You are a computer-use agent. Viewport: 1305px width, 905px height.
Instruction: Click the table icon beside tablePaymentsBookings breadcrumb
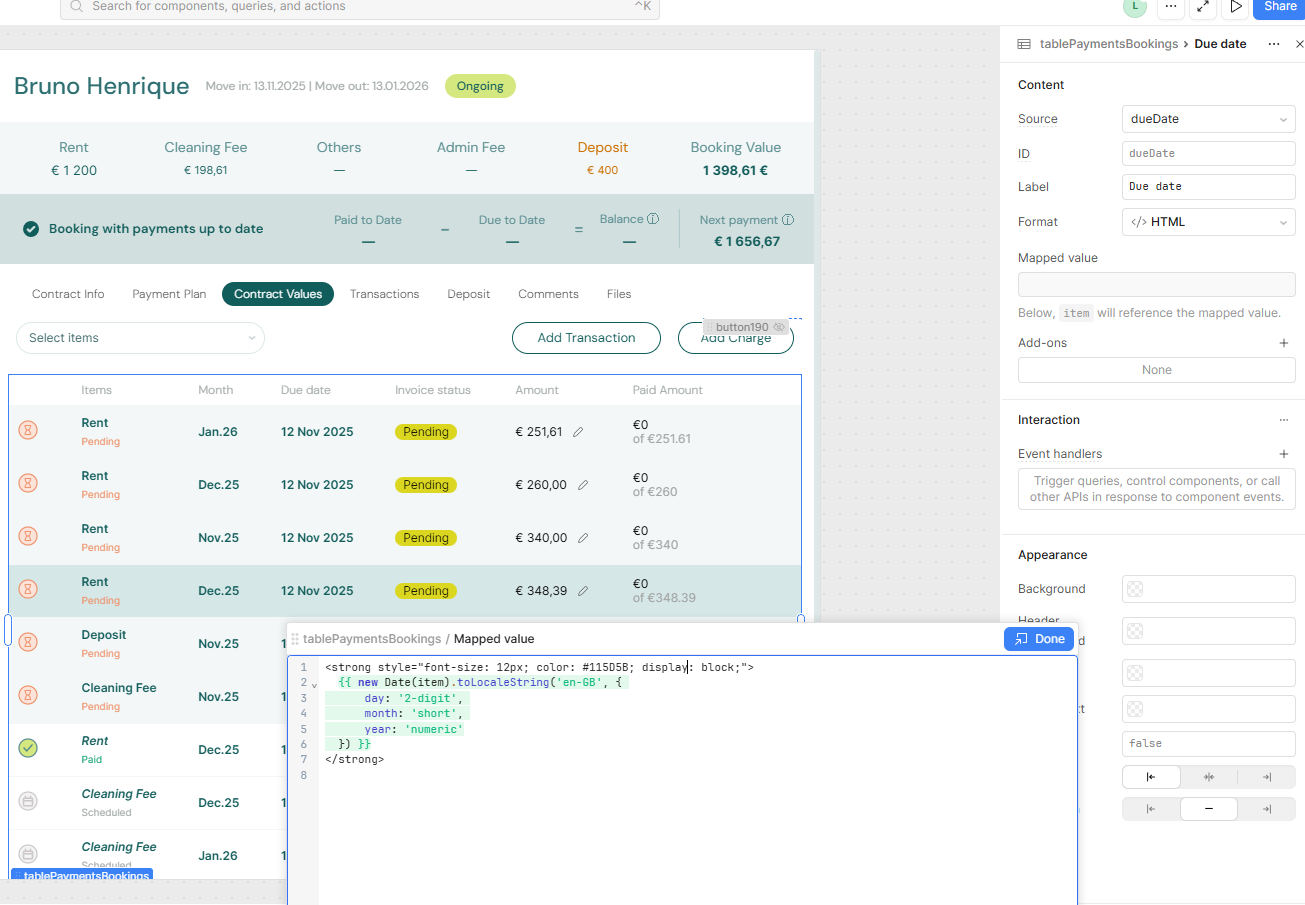[1023, 43]
